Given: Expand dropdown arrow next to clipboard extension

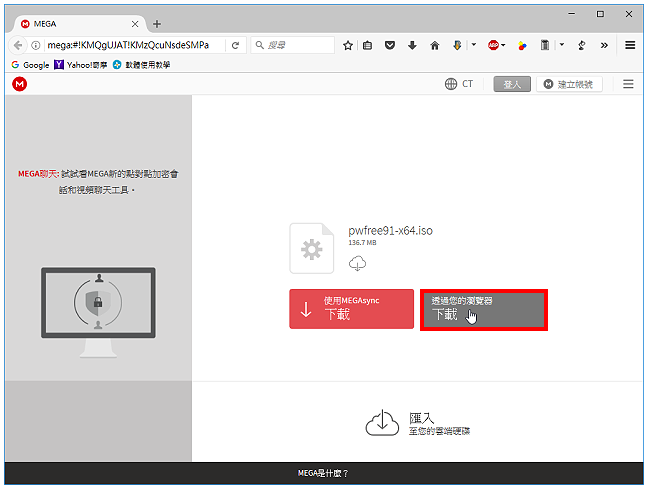Looking at the screenshot, I should 562,44.
